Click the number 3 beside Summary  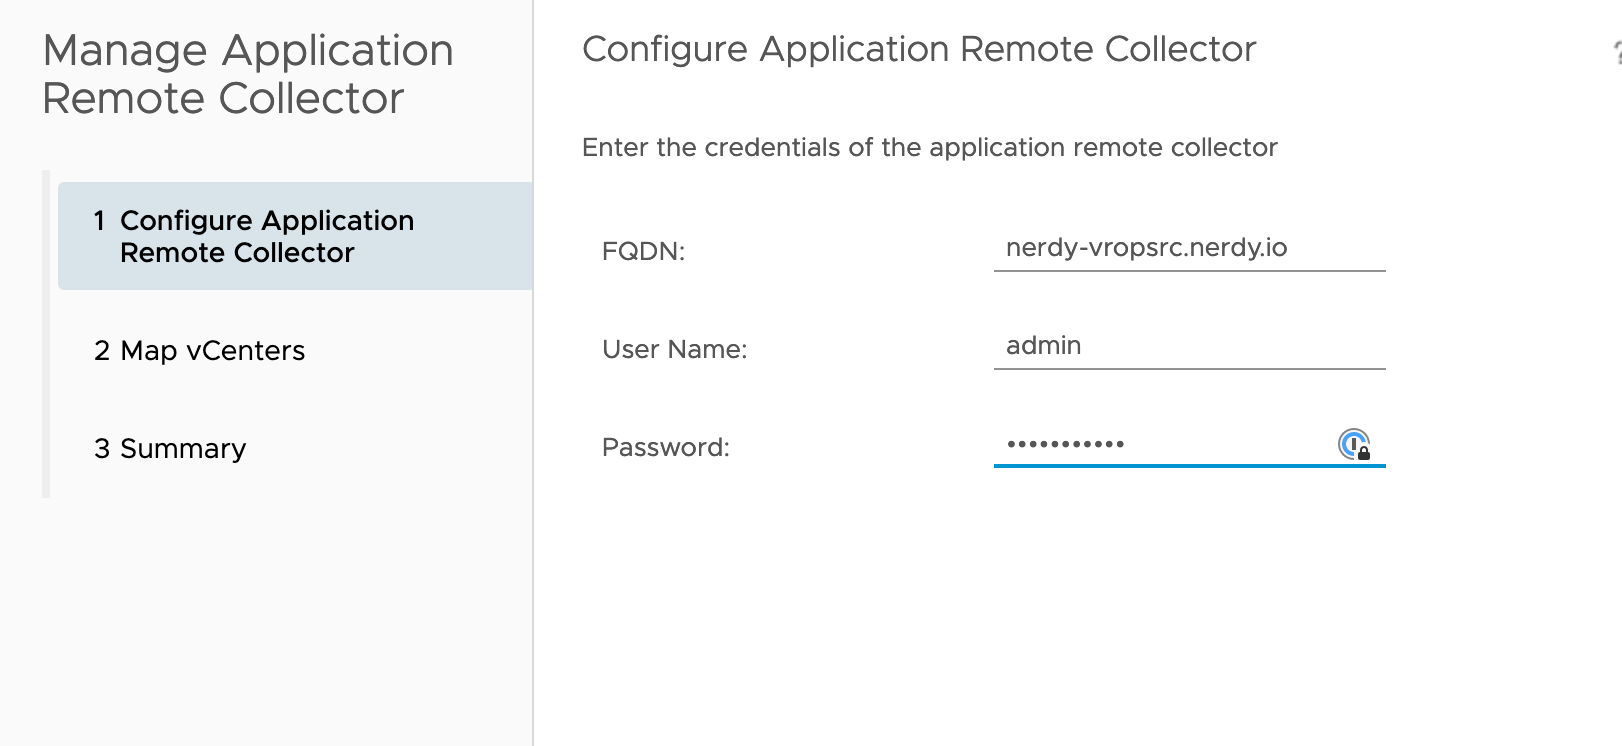coord(101,449)
